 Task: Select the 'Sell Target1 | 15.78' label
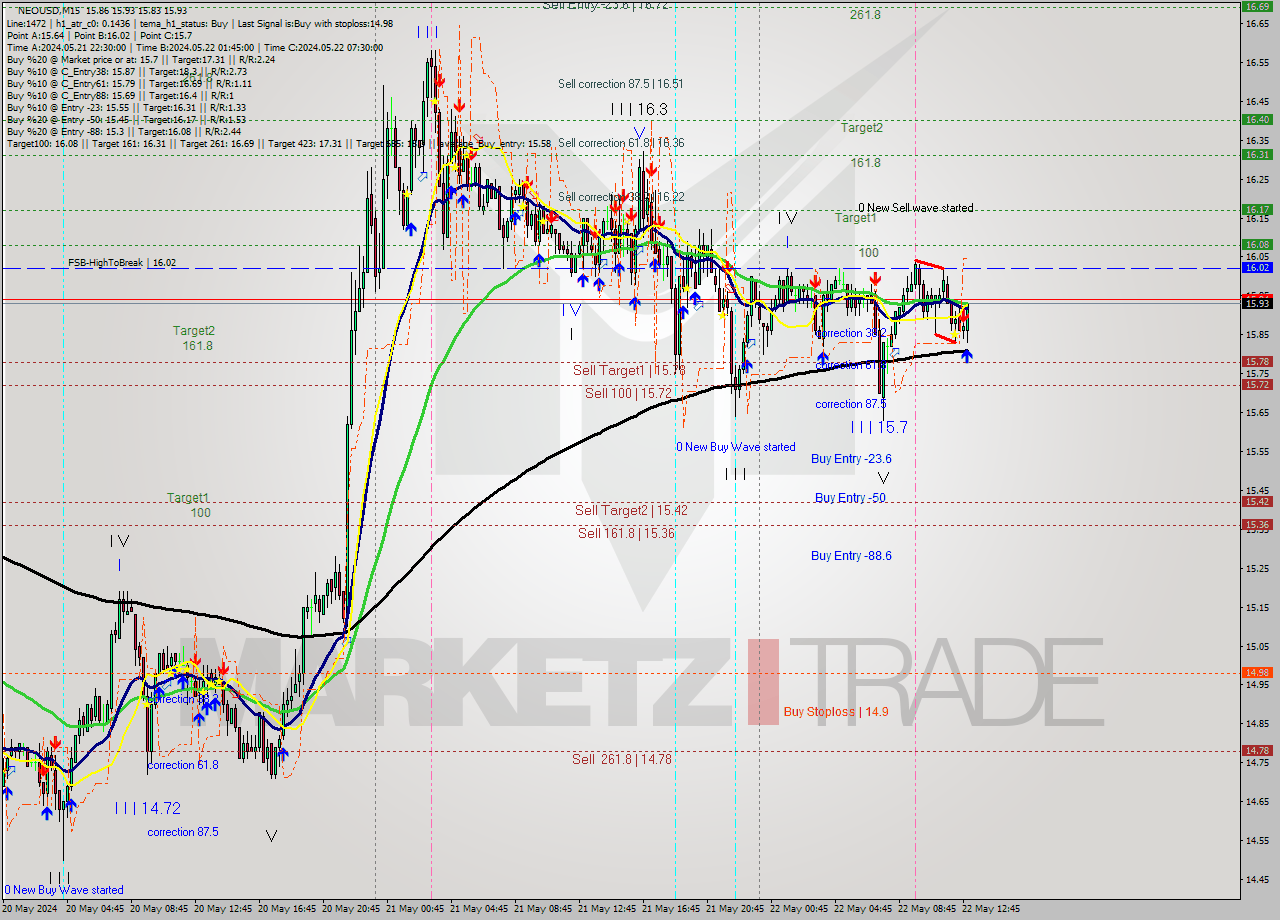629,370
